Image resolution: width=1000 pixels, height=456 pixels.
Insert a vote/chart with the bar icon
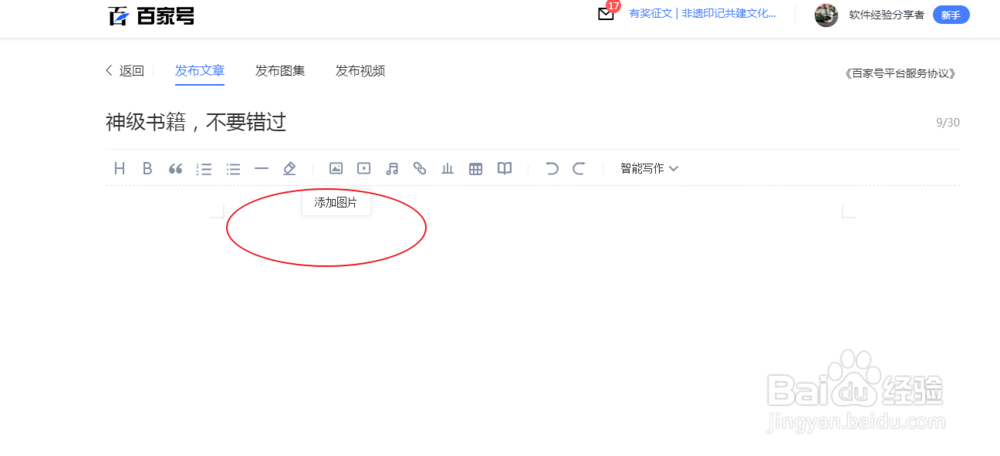point(448,168)
